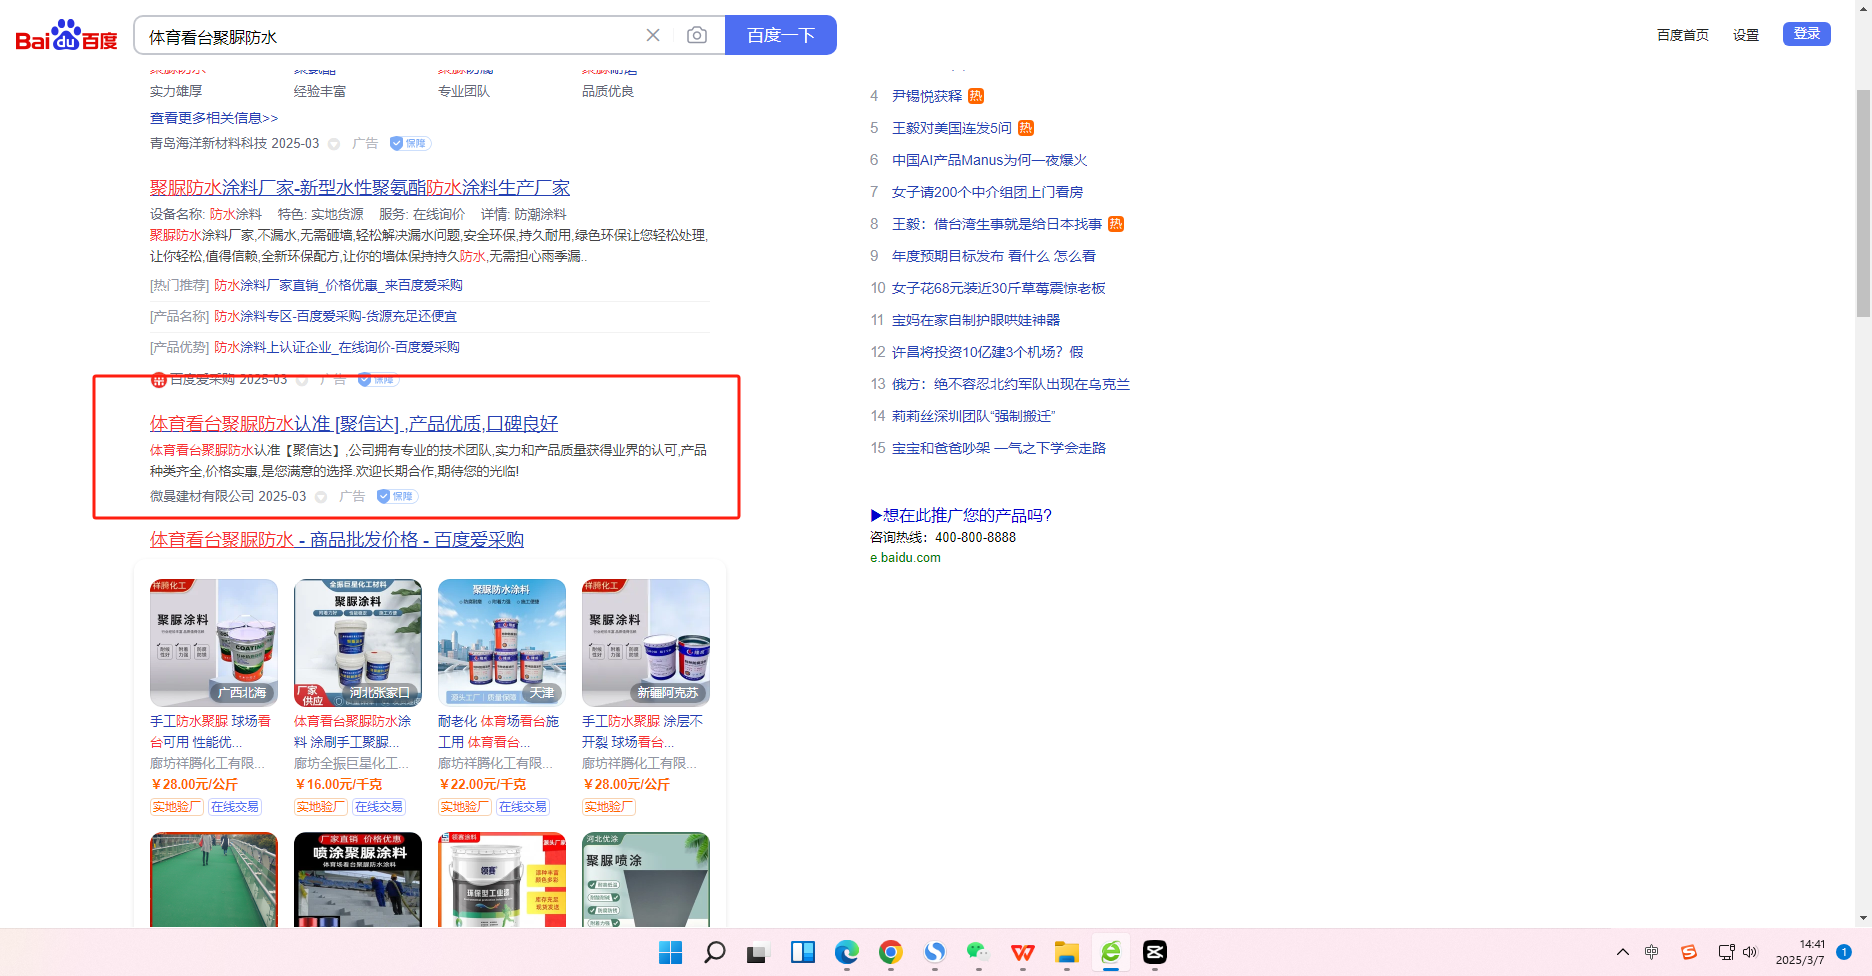Open image search via the camera icon

[697, 35]
